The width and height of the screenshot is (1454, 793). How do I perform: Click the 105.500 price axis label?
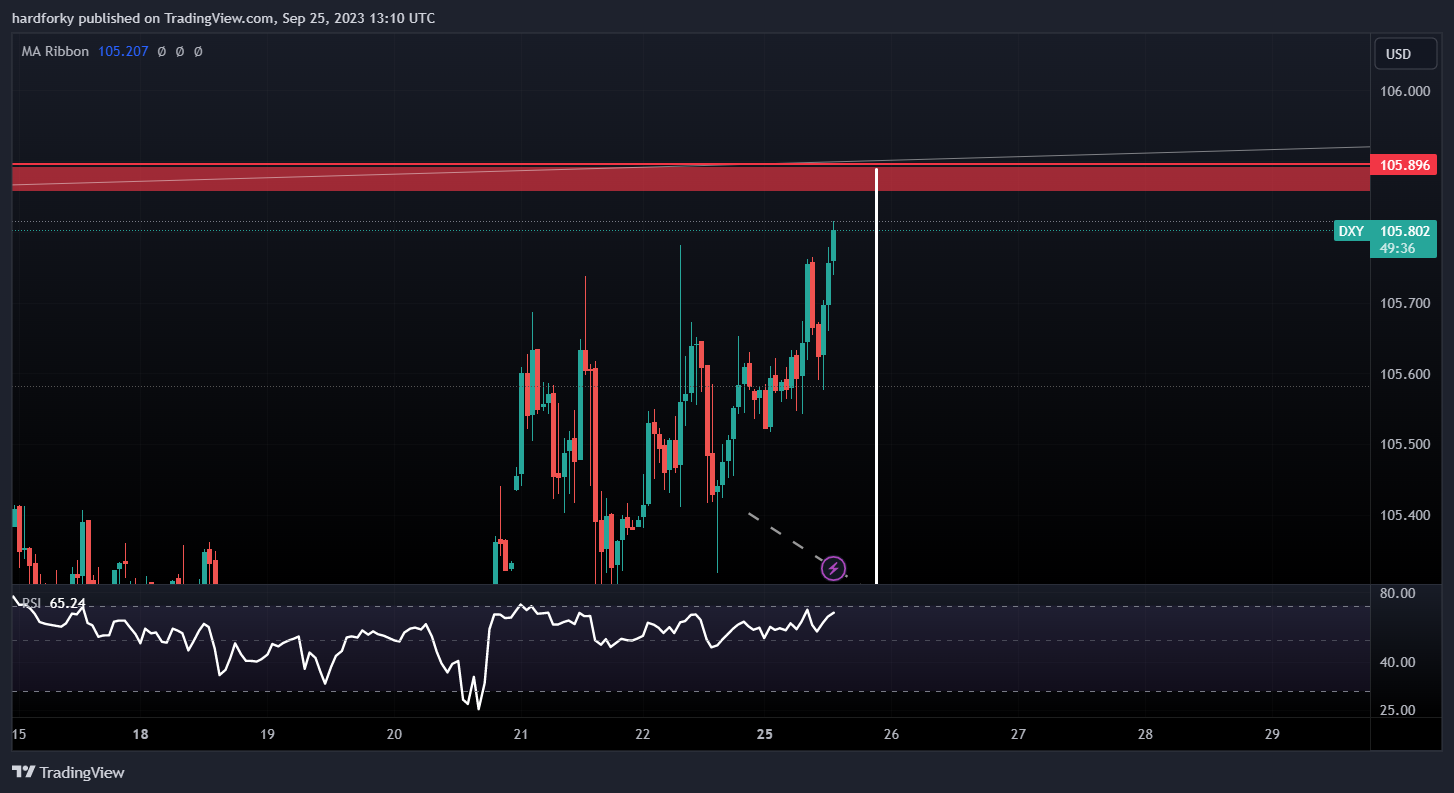pos(1405,444)
